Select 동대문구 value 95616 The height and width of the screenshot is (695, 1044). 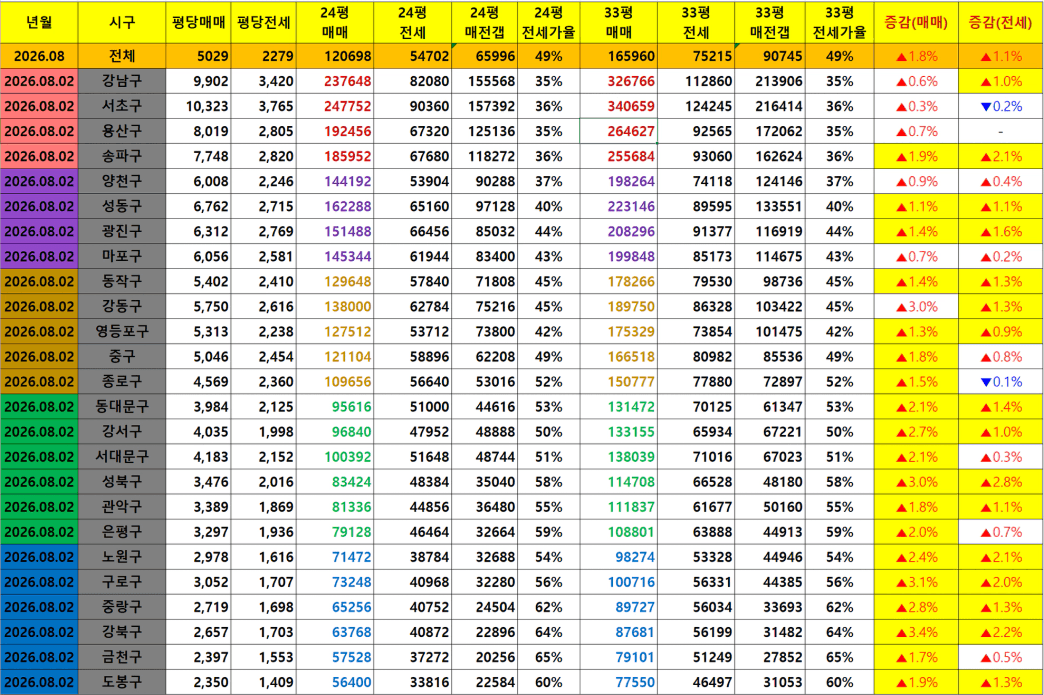pos(335,407)
